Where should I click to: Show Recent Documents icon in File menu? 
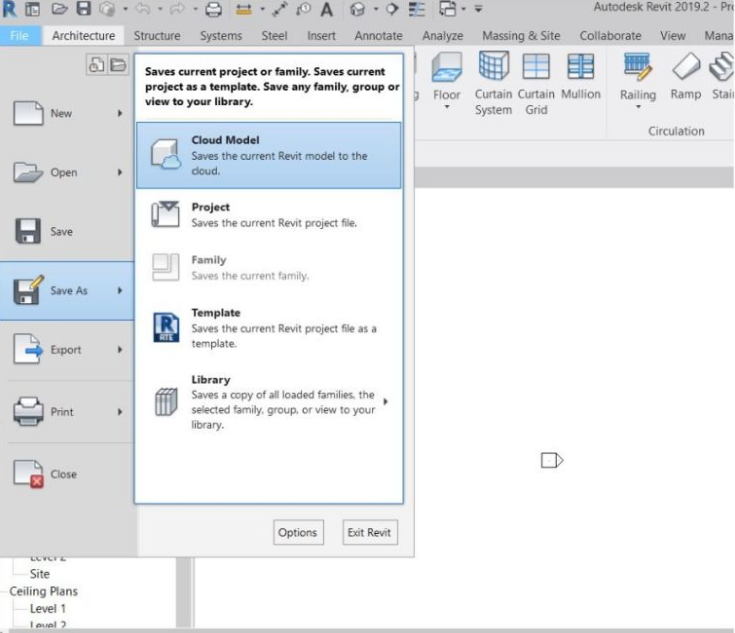pyautogui.click(x=97, y=65)
